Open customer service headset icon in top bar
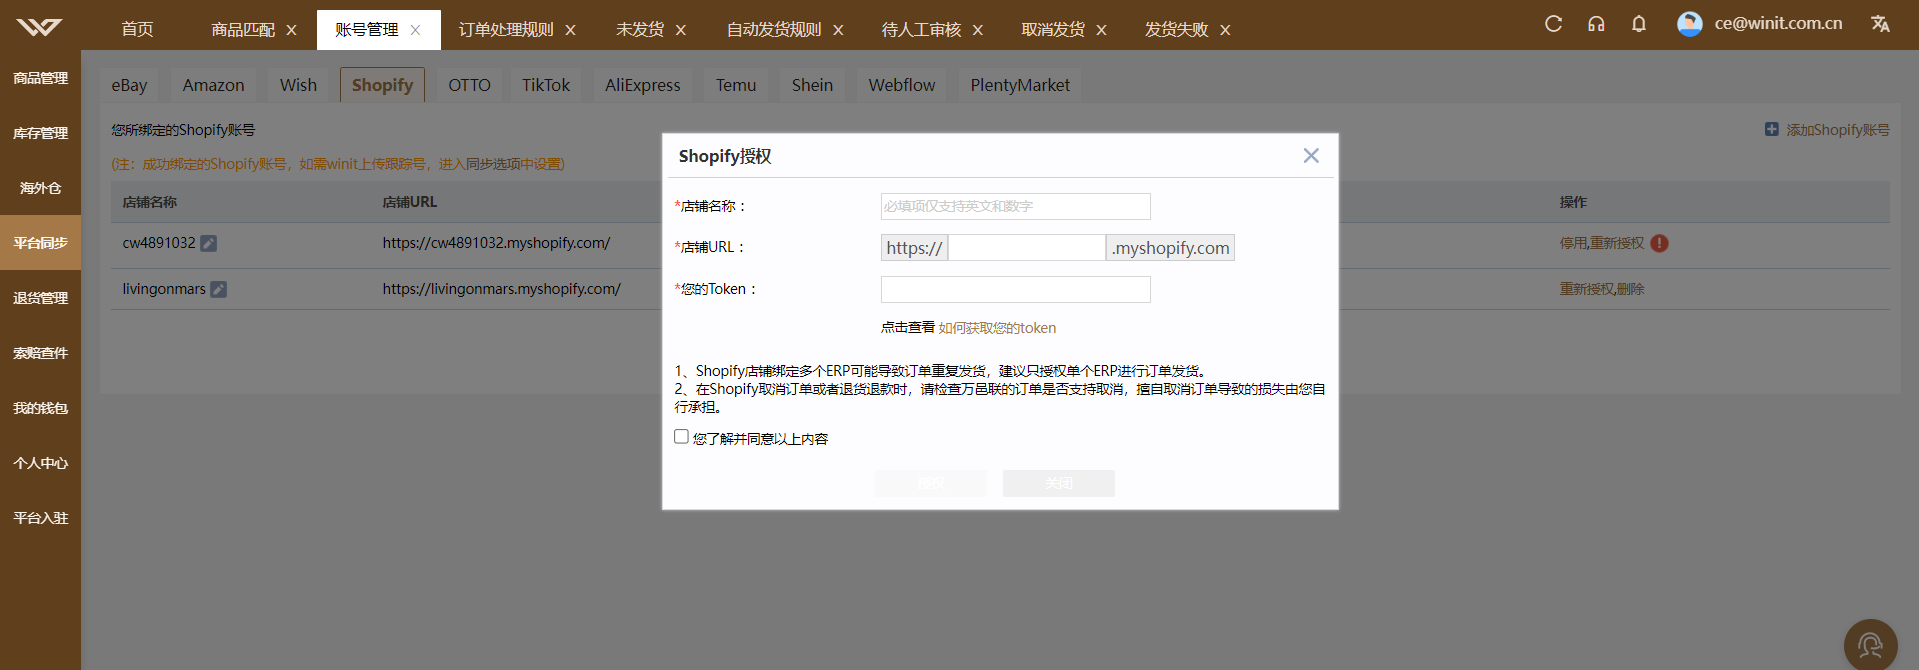 [1596, 23]
